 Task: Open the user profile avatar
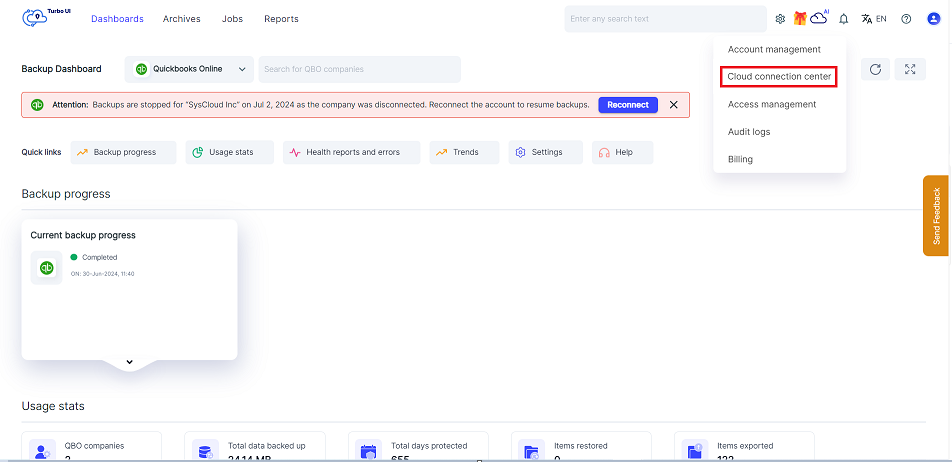pyautogui.click(x=933, y=19)
